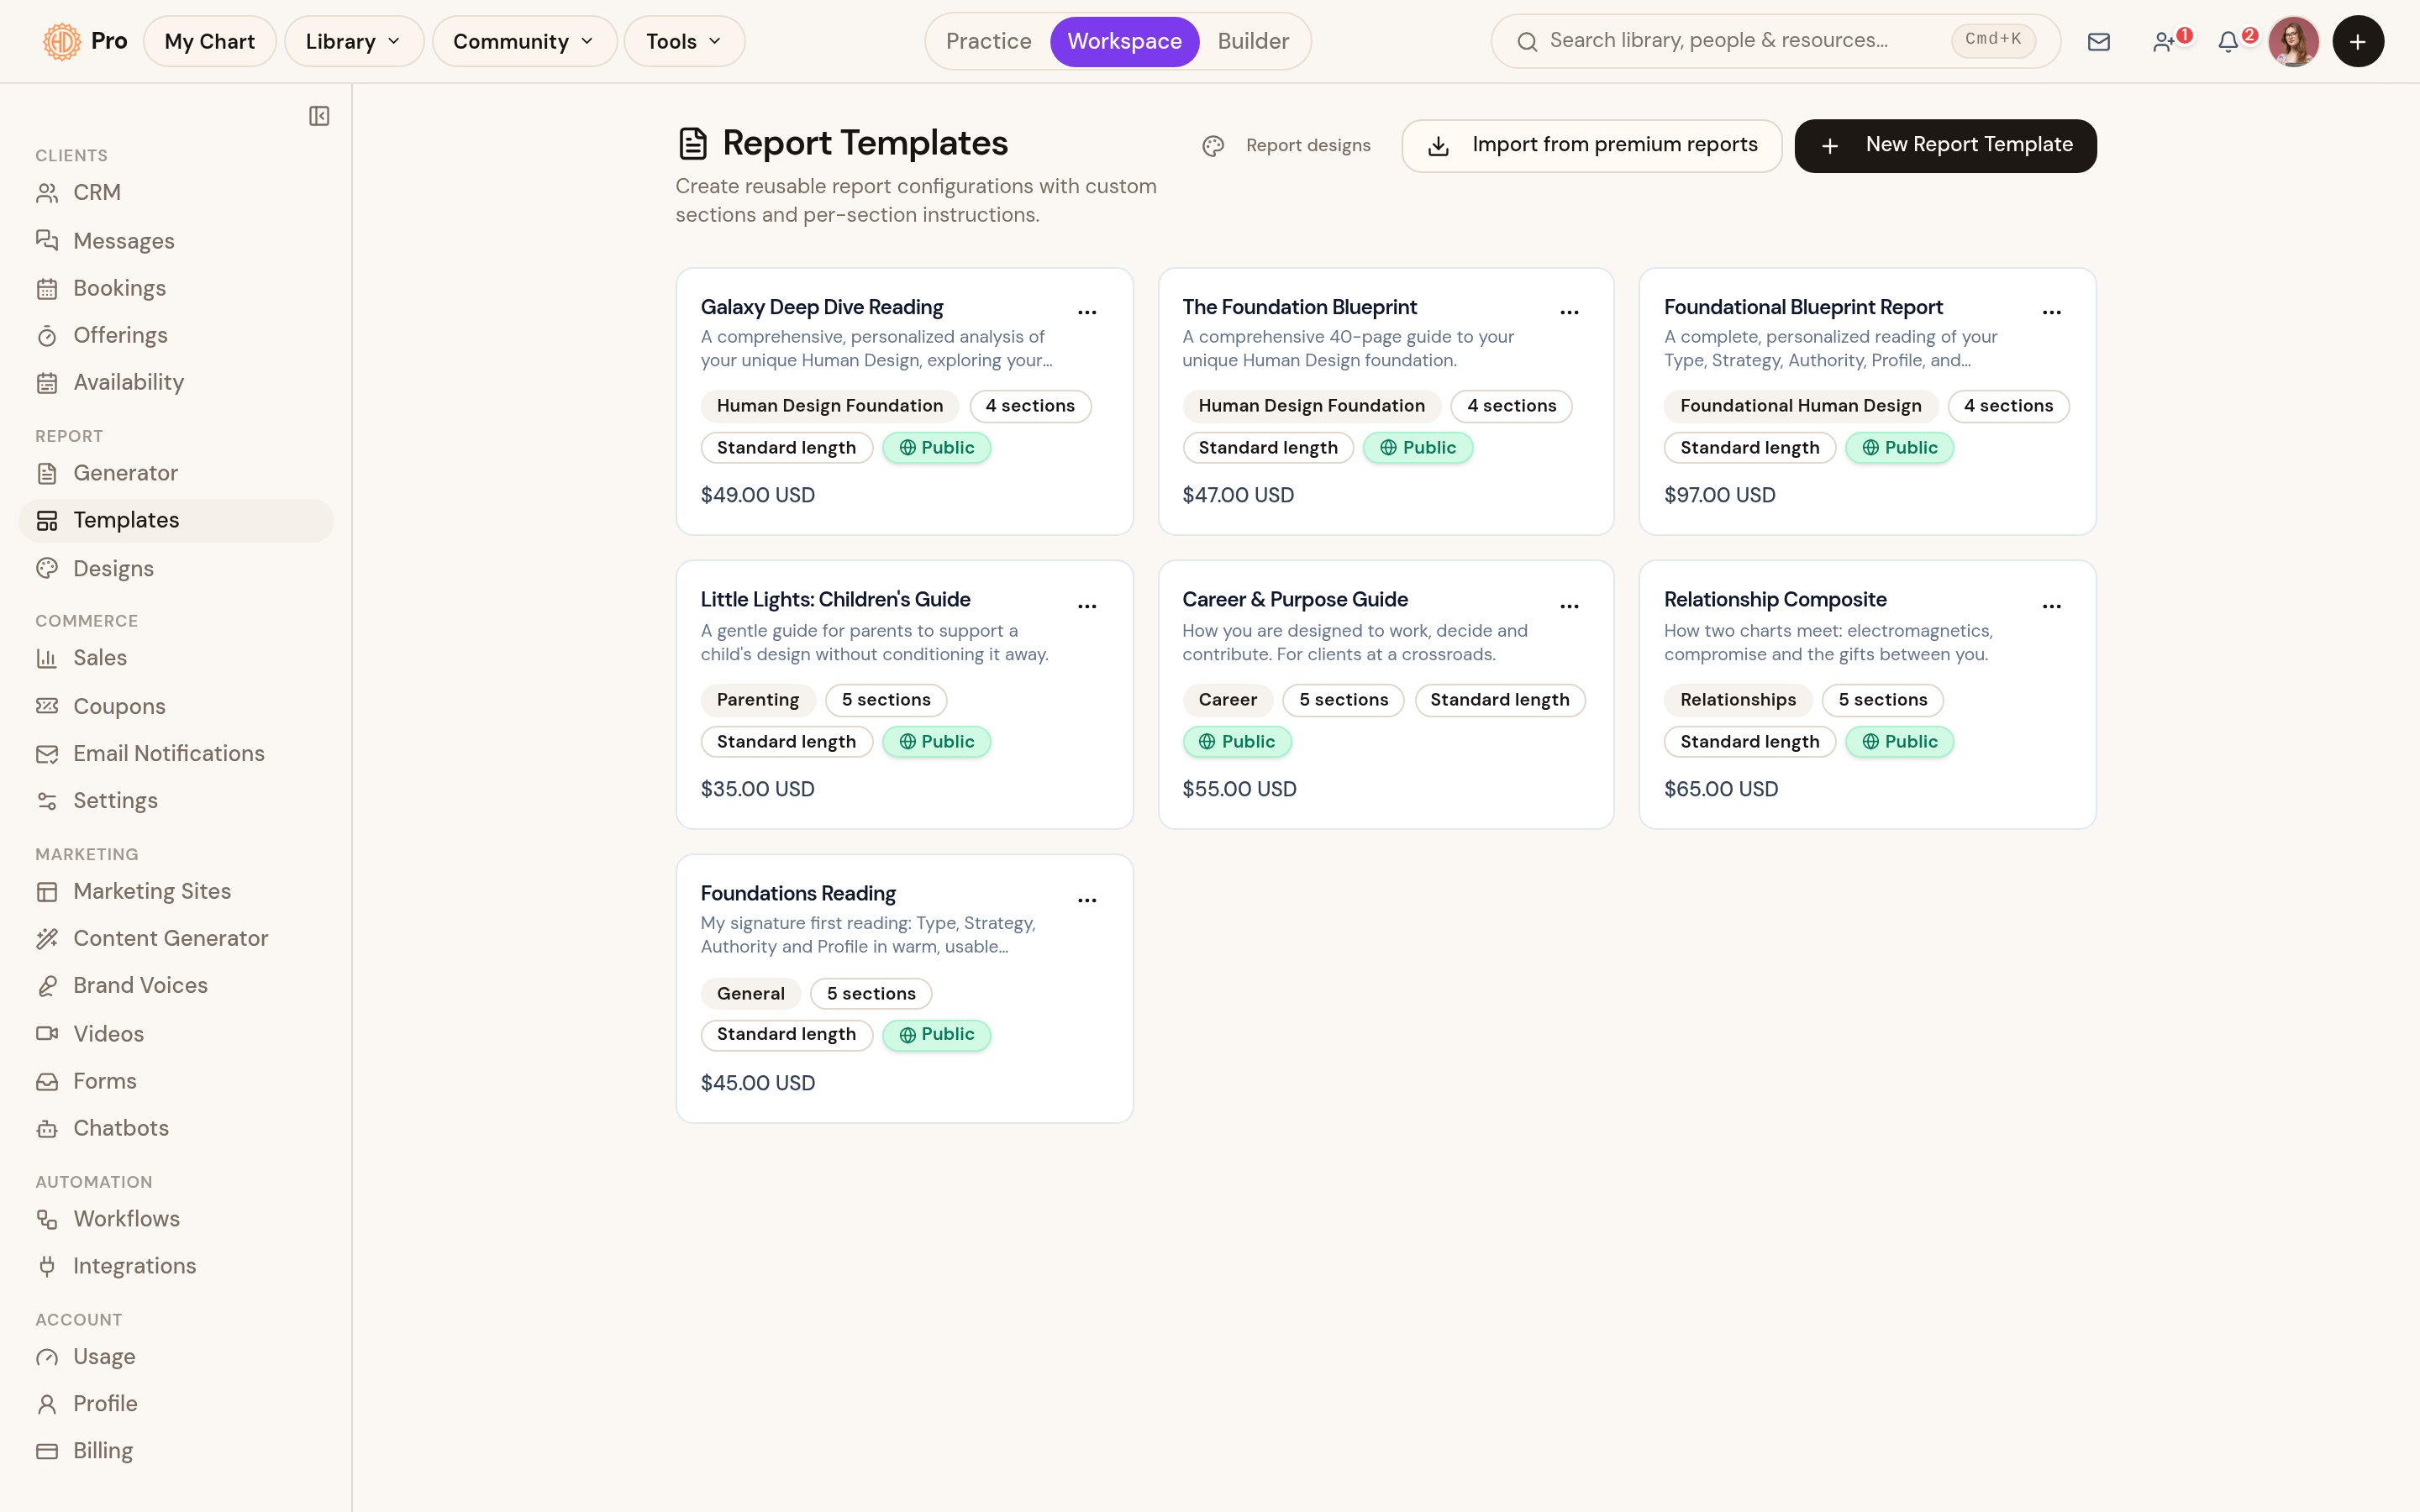Open commerce Settings in the sidebar
Screen dimensions: 2420x1512
(176, 800)
